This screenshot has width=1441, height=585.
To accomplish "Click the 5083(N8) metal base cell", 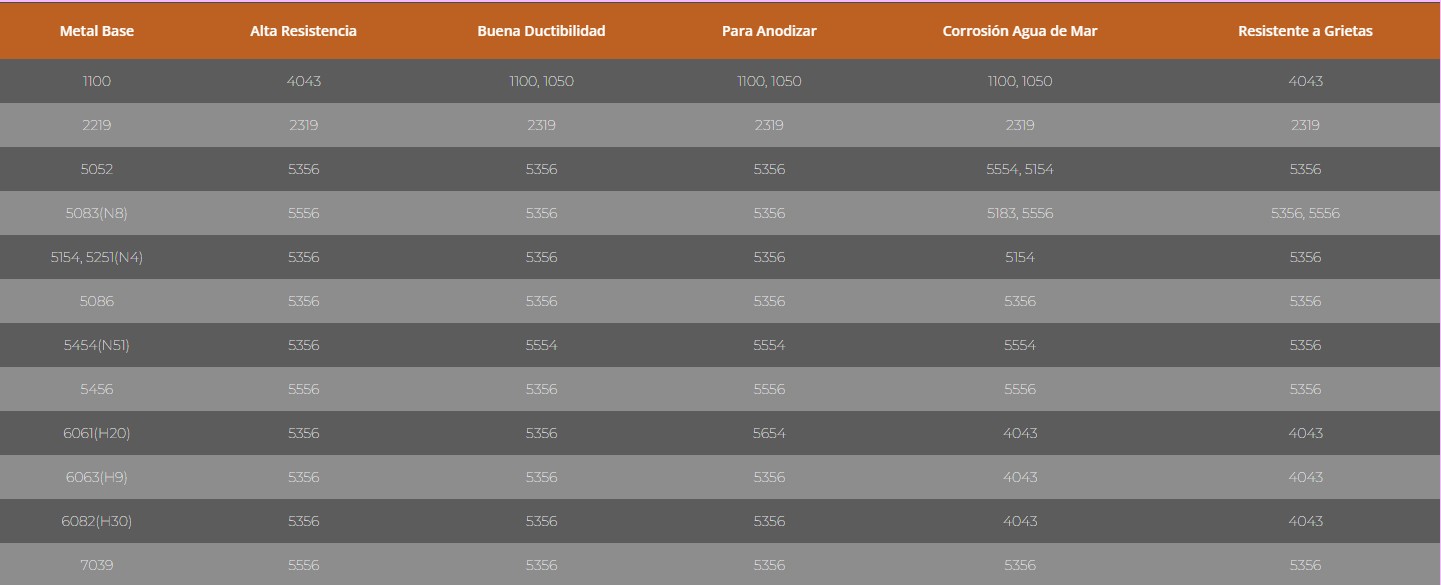I will (97, 213).
